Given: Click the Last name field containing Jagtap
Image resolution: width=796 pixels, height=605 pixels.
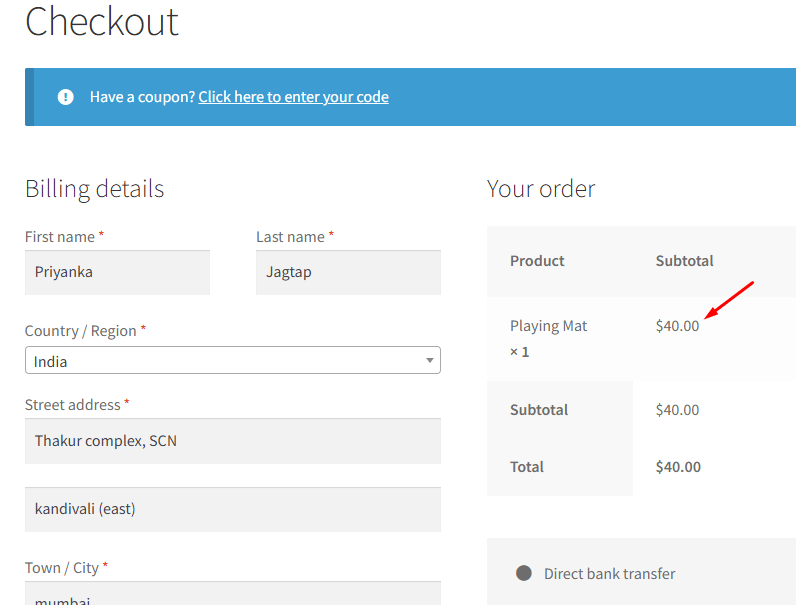Looking at the screenshot, I should click(x=348, y=272).
